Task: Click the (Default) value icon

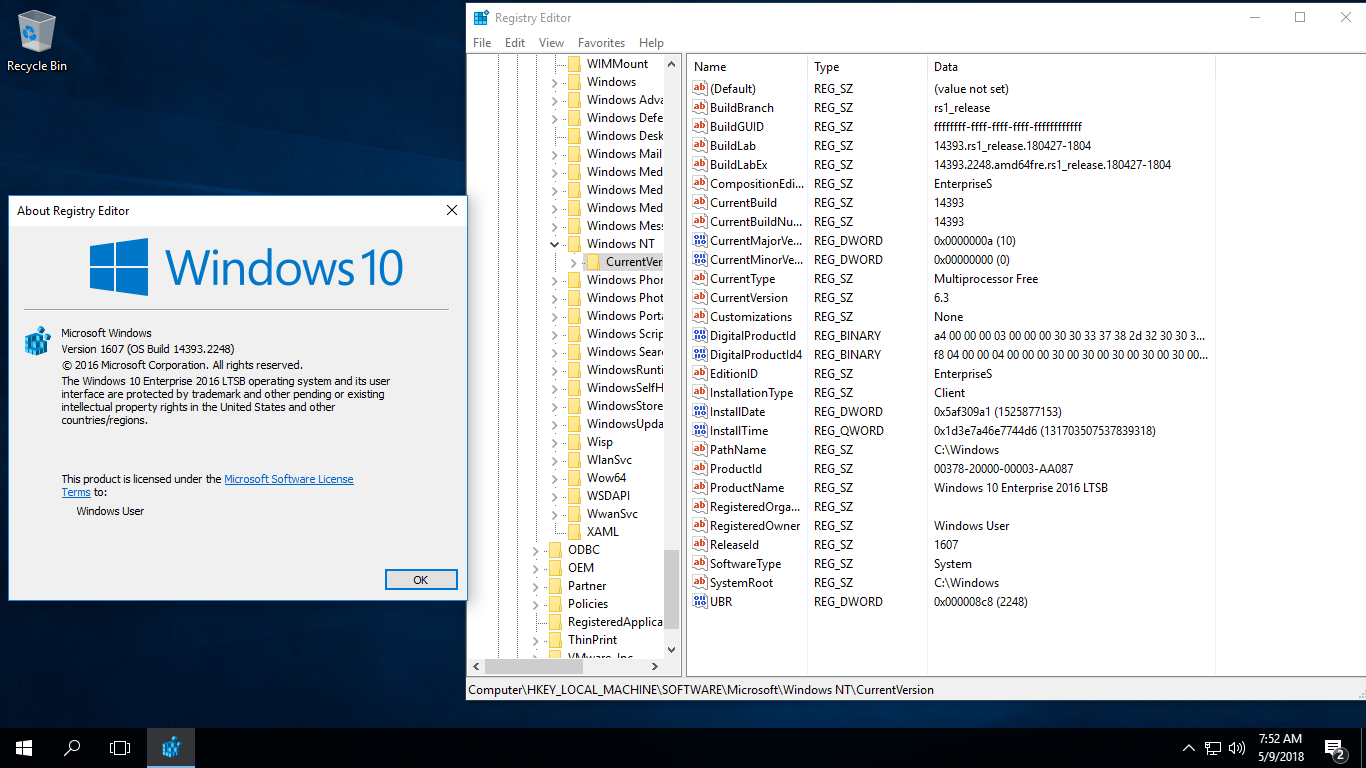Action: point(700,89)
